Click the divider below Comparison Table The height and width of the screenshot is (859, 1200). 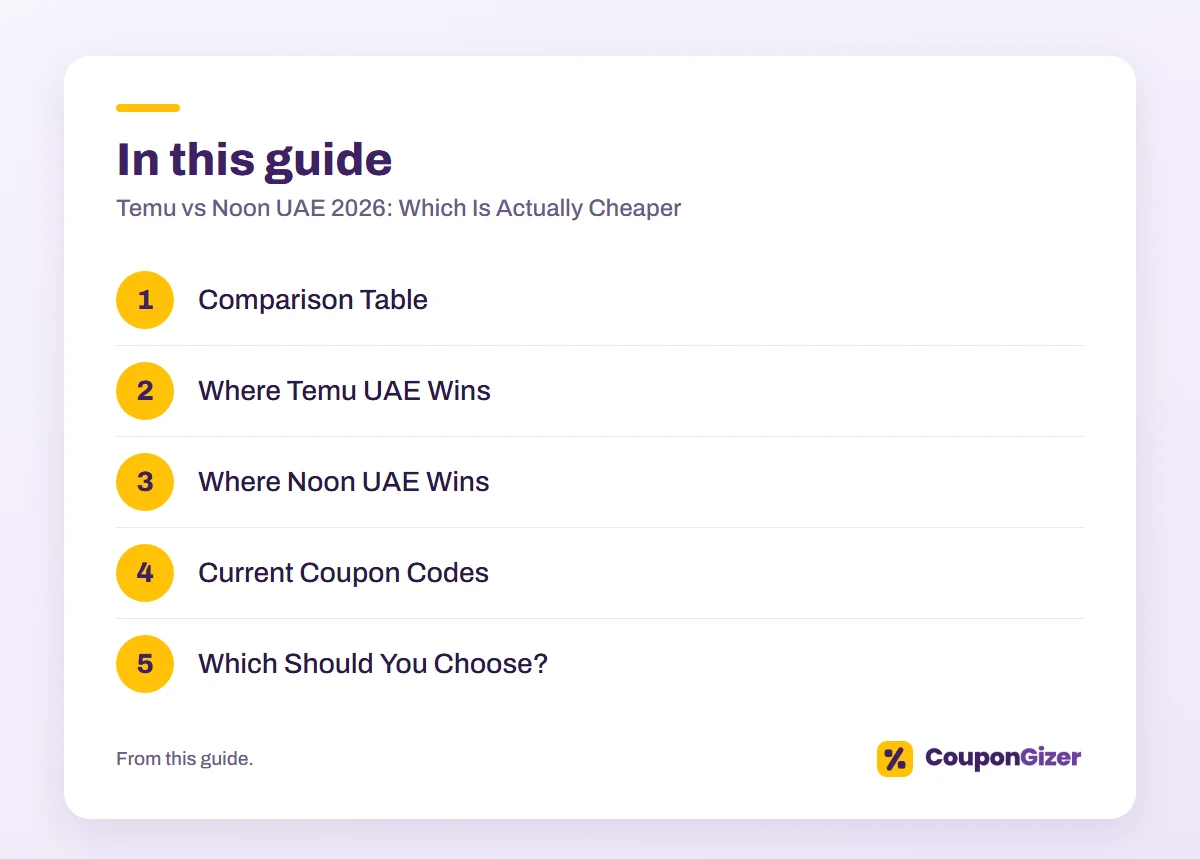pyautogui.click(x=600, y=346)
